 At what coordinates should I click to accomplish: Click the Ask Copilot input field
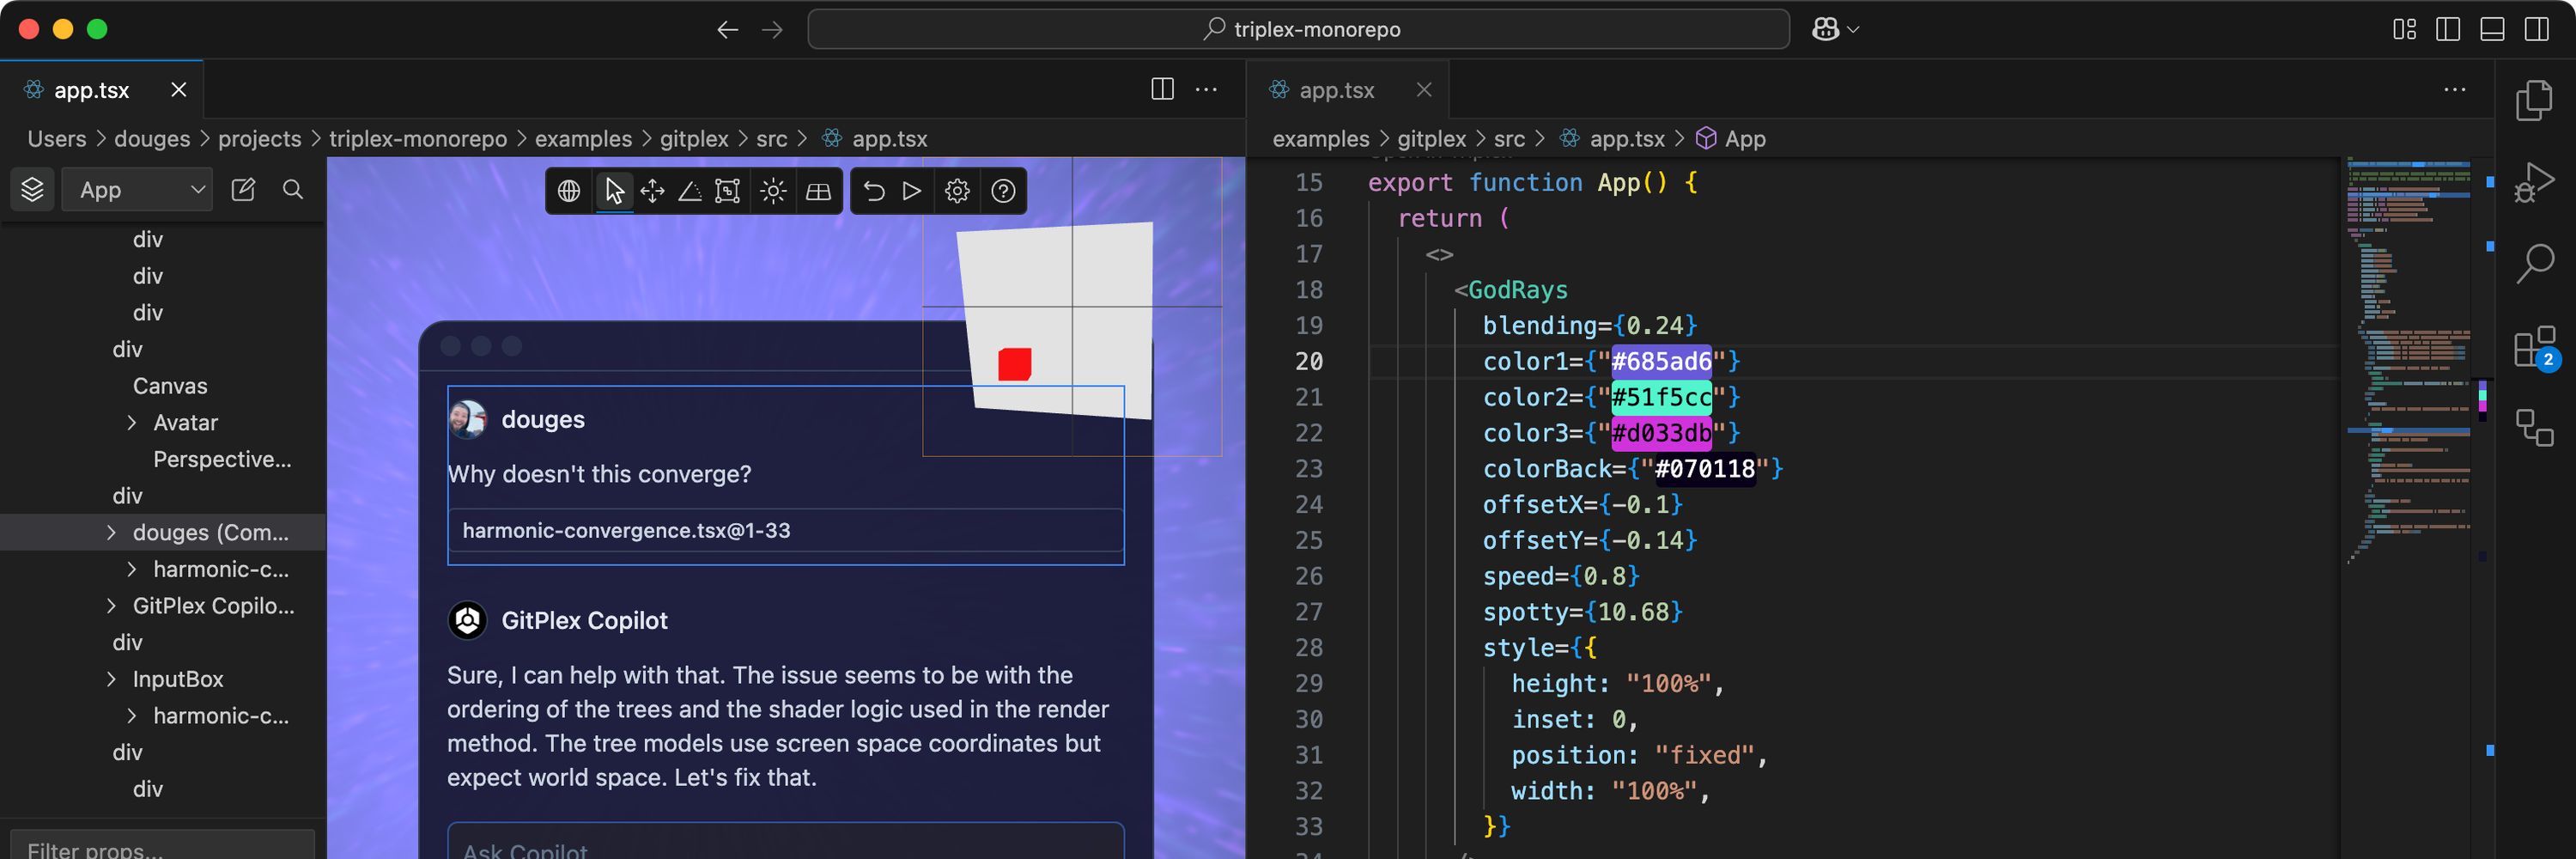(x=786, y=841)
